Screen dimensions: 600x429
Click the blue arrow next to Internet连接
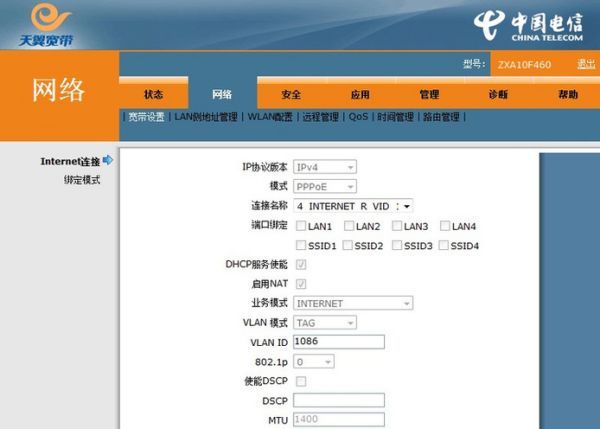click(x=108, y=160)
